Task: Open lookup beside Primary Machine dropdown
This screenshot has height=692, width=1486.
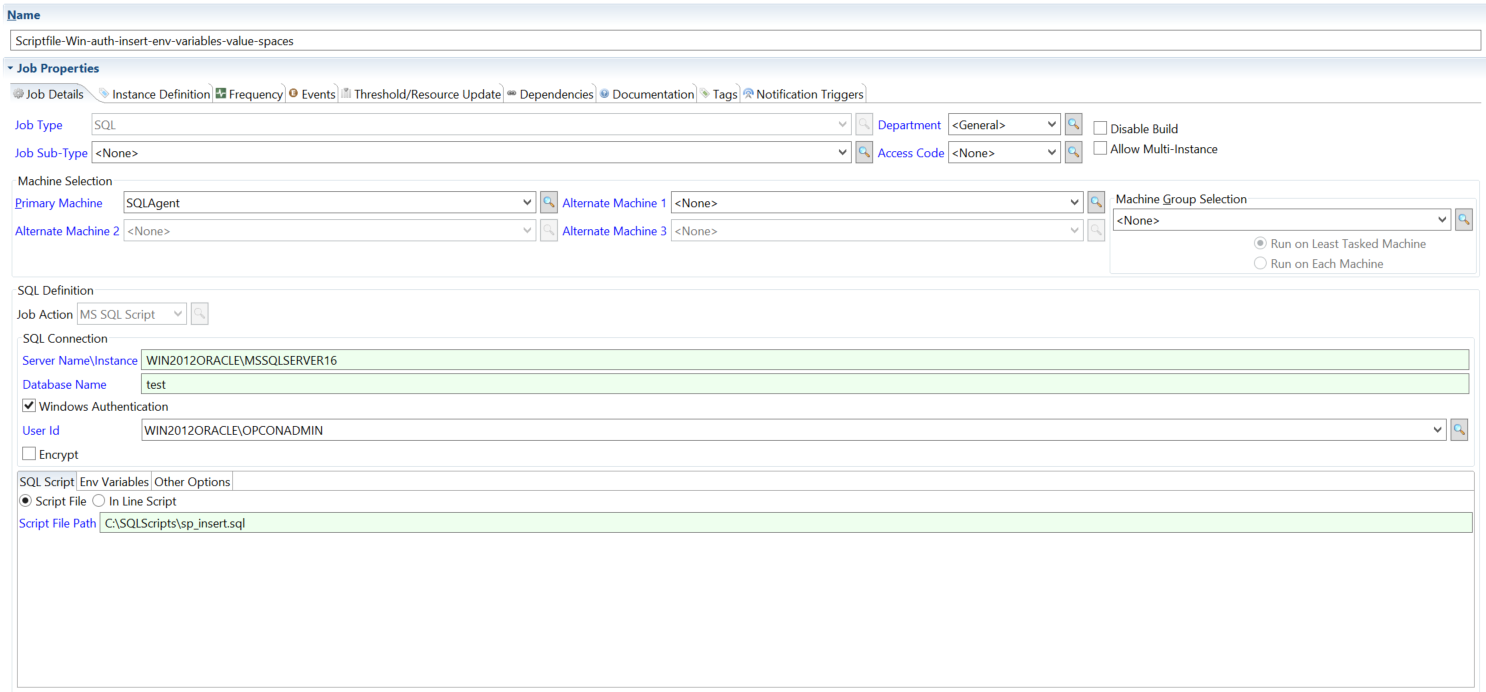Action: pyautogui.click(x=549, y=203)
